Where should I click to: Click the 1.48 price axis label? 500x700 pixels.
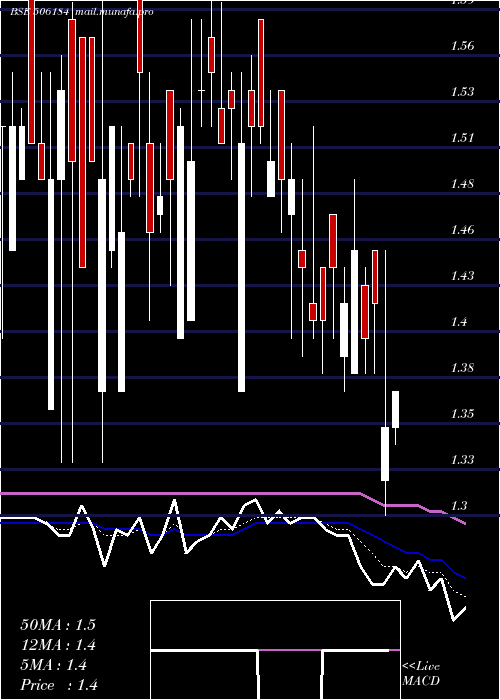tap(462, 183)
